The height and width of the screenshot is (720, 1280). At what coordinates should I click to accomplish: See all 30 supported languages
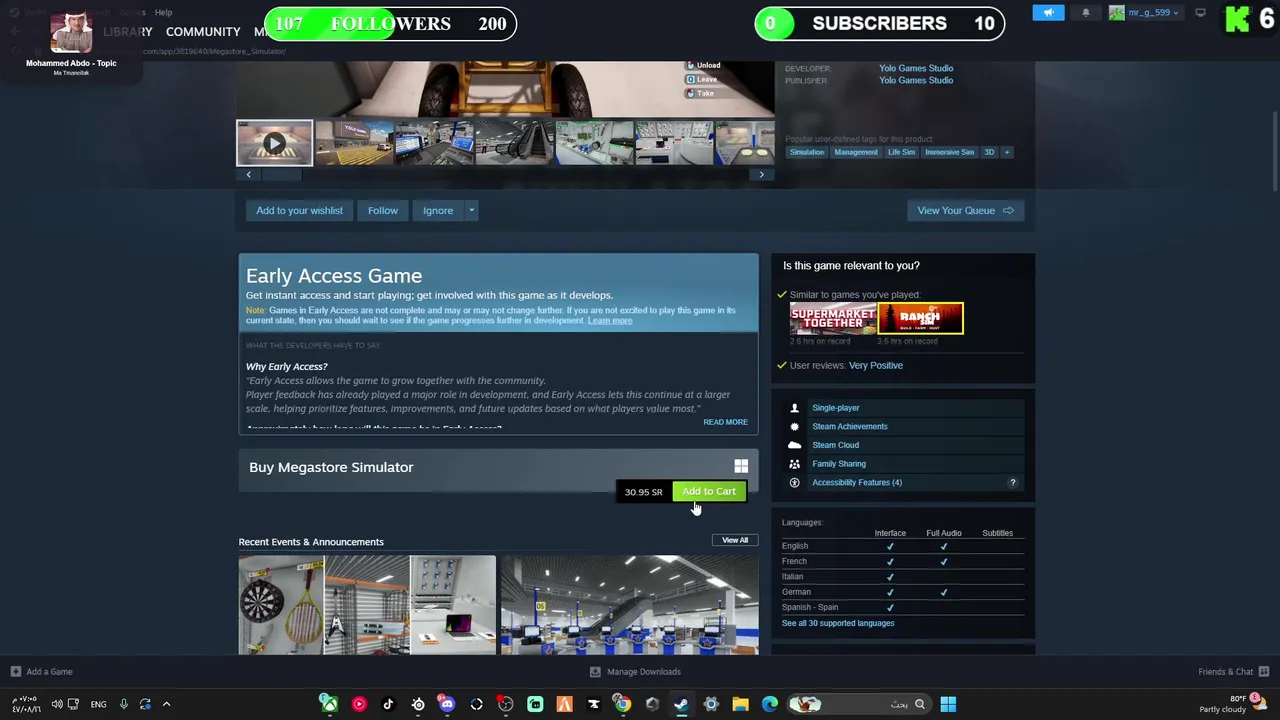click(838, 623)
